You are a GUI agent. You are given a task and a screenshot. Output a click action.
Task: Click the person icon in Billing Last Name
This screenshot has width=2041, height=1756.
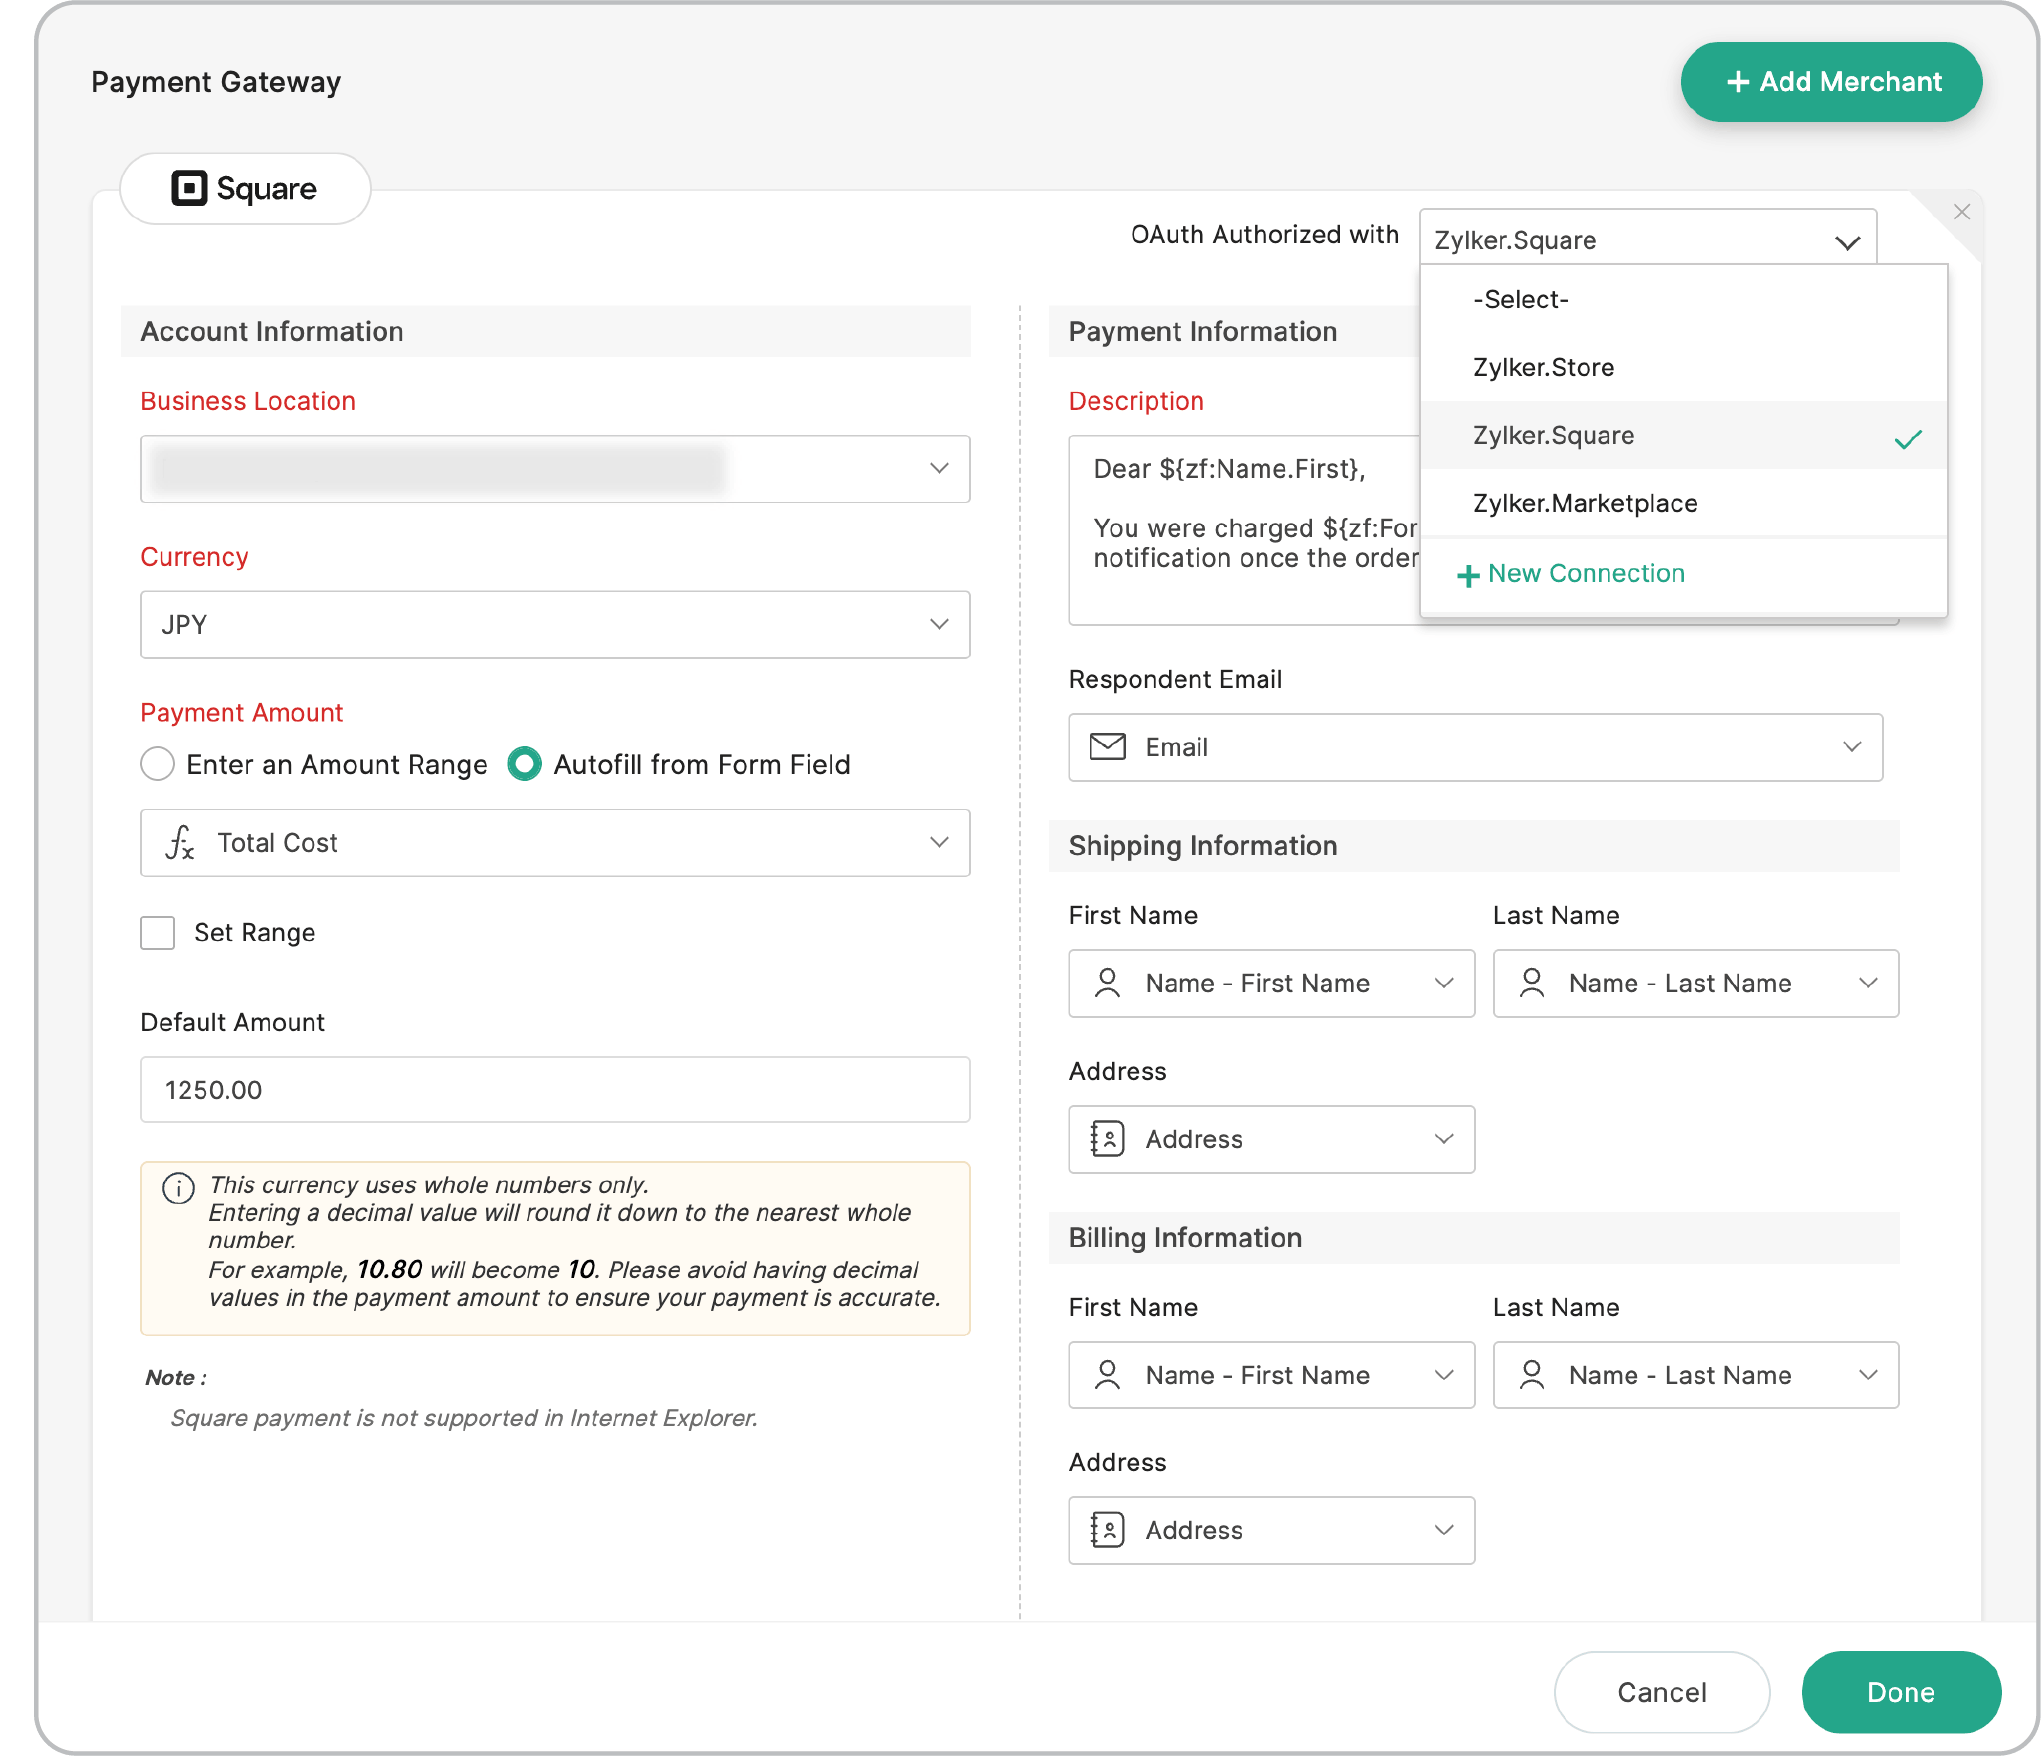1531,1375
